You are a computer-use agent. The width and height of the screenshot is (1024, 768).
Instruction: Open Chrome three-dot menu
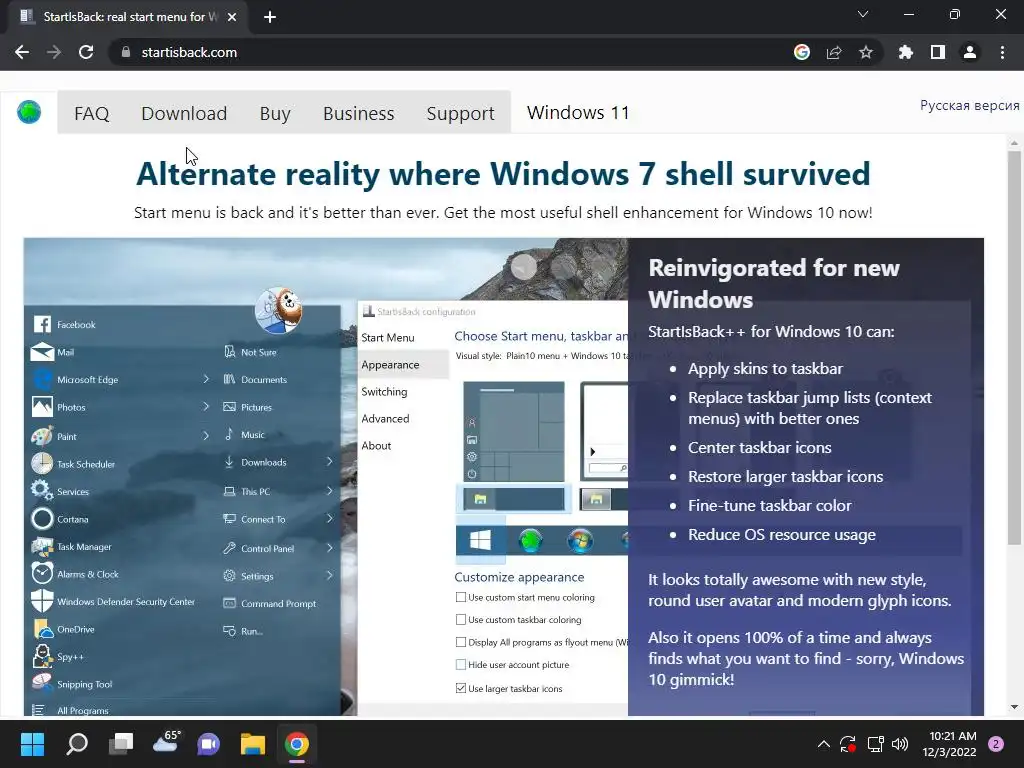[x=1002, y=52]
